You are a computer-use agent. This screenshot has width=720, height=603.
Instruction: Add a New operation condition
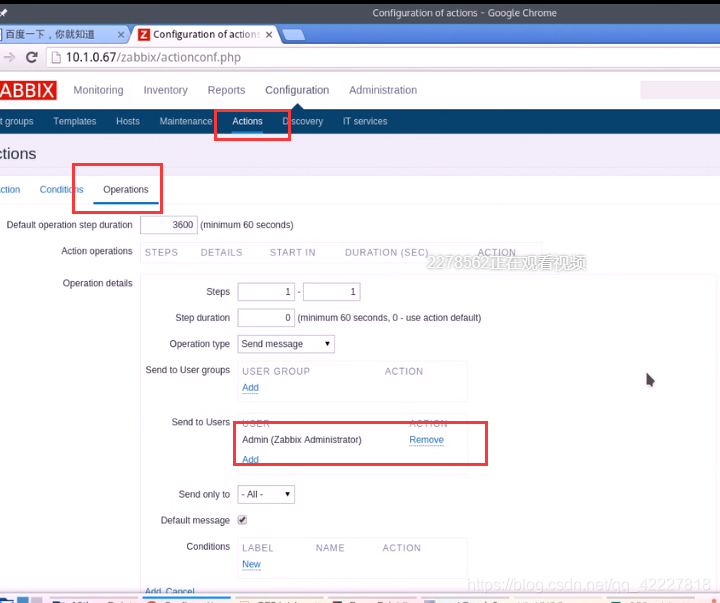251,564
